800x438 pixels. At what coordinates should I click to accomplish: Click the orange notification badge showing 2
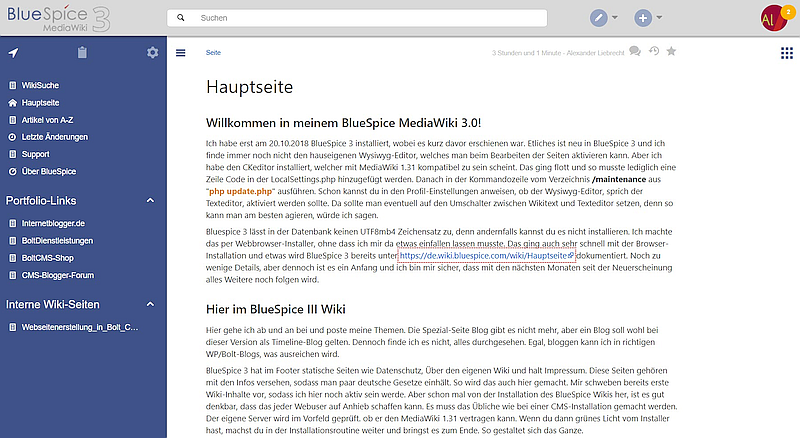(x=788, y=12)
